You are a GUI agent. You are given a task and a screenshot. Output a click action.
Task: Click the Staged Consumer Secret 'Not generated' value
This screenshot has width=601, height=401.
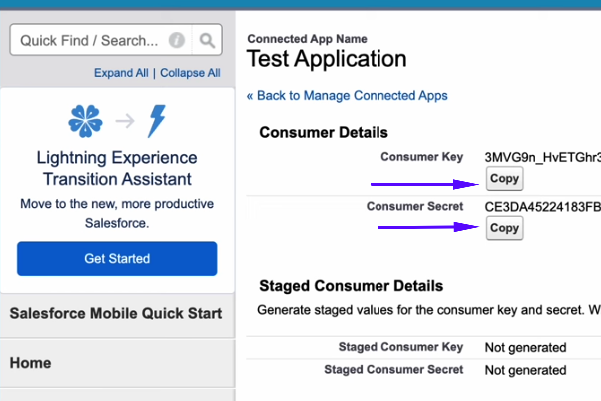coord(525,370)
